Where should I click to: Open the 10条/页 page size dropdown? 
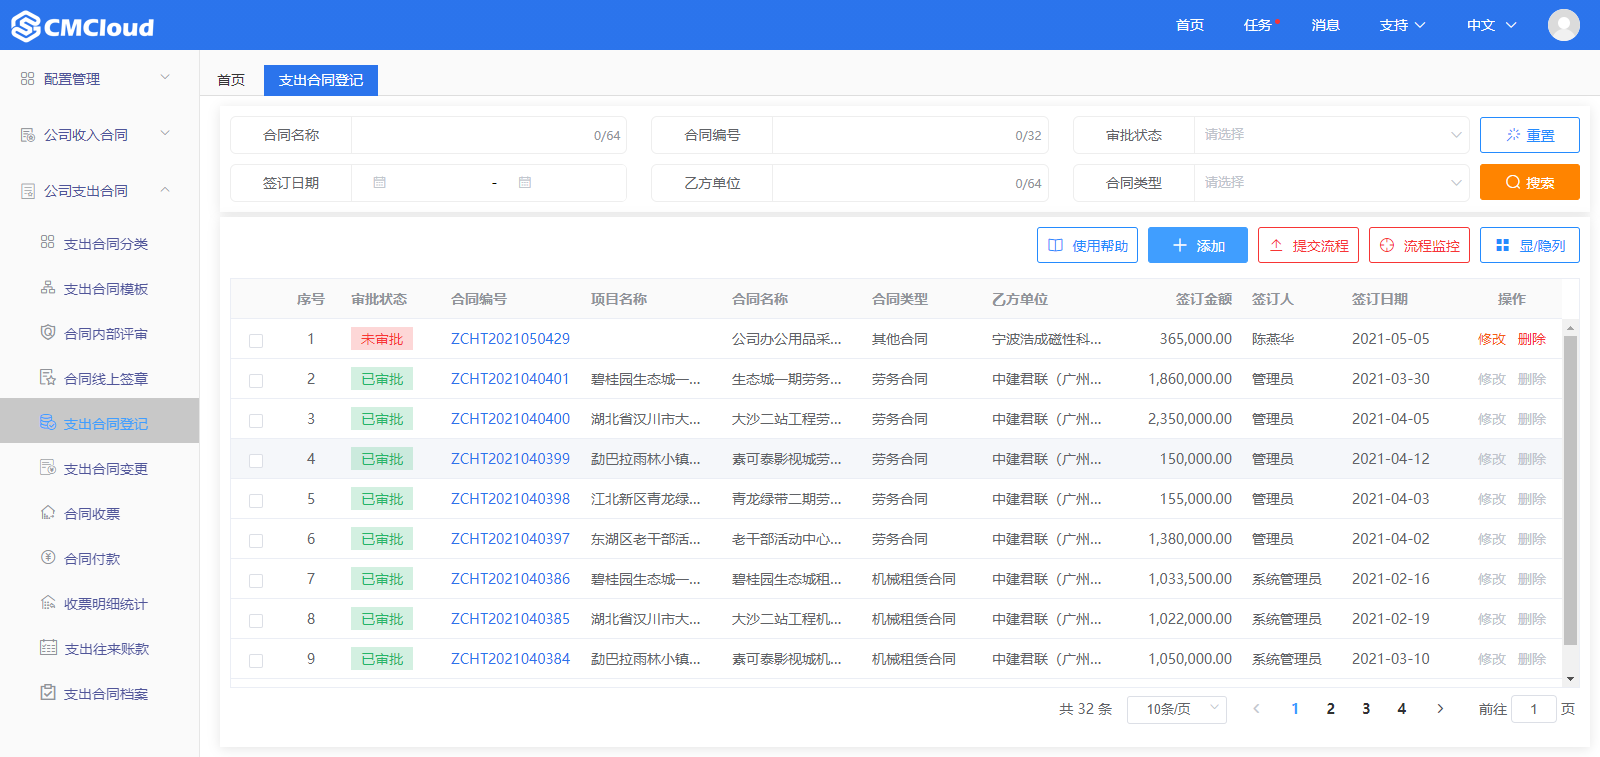(x=1177, y=709)
